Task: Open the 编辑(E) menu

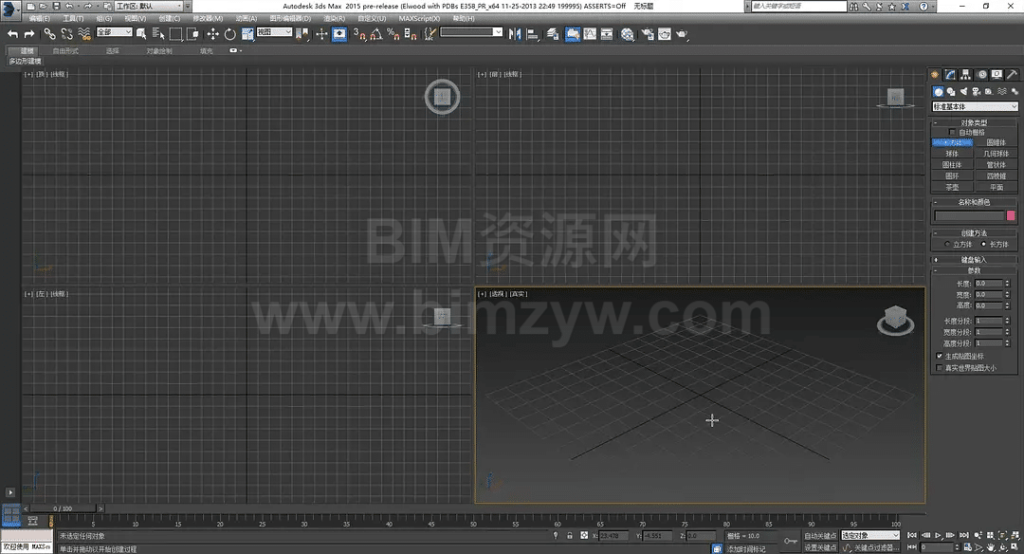Action: 39,18
